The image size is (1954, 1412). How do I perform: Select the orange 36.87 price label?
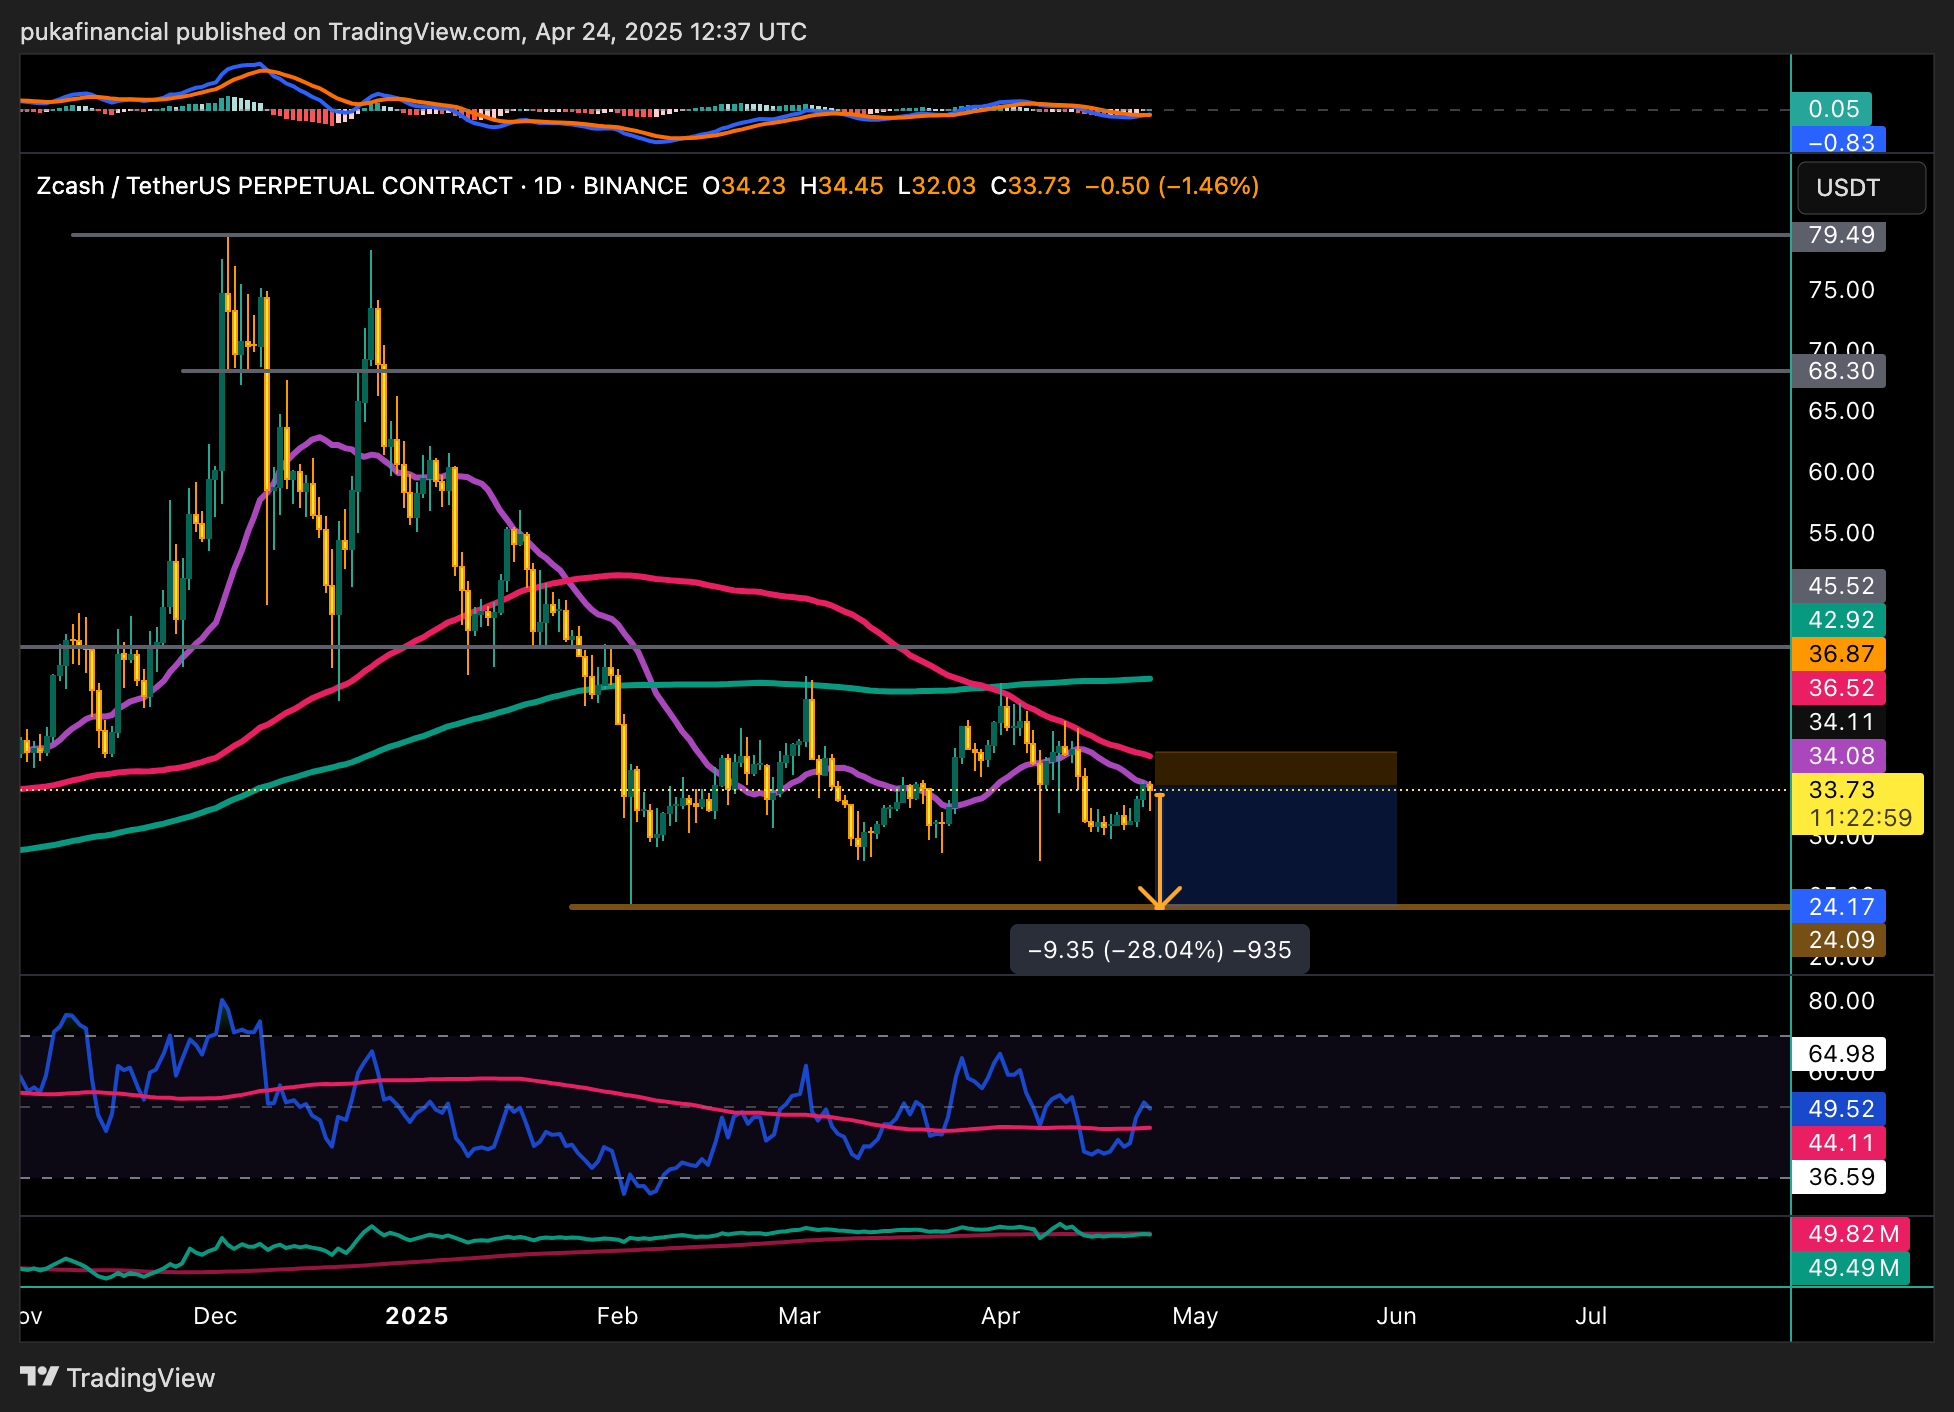[1839, 654]
